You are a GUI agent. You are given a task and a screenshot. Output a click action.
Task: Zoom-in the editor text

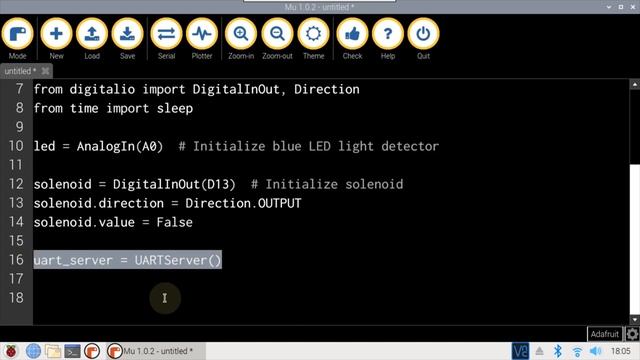(241, 39)
